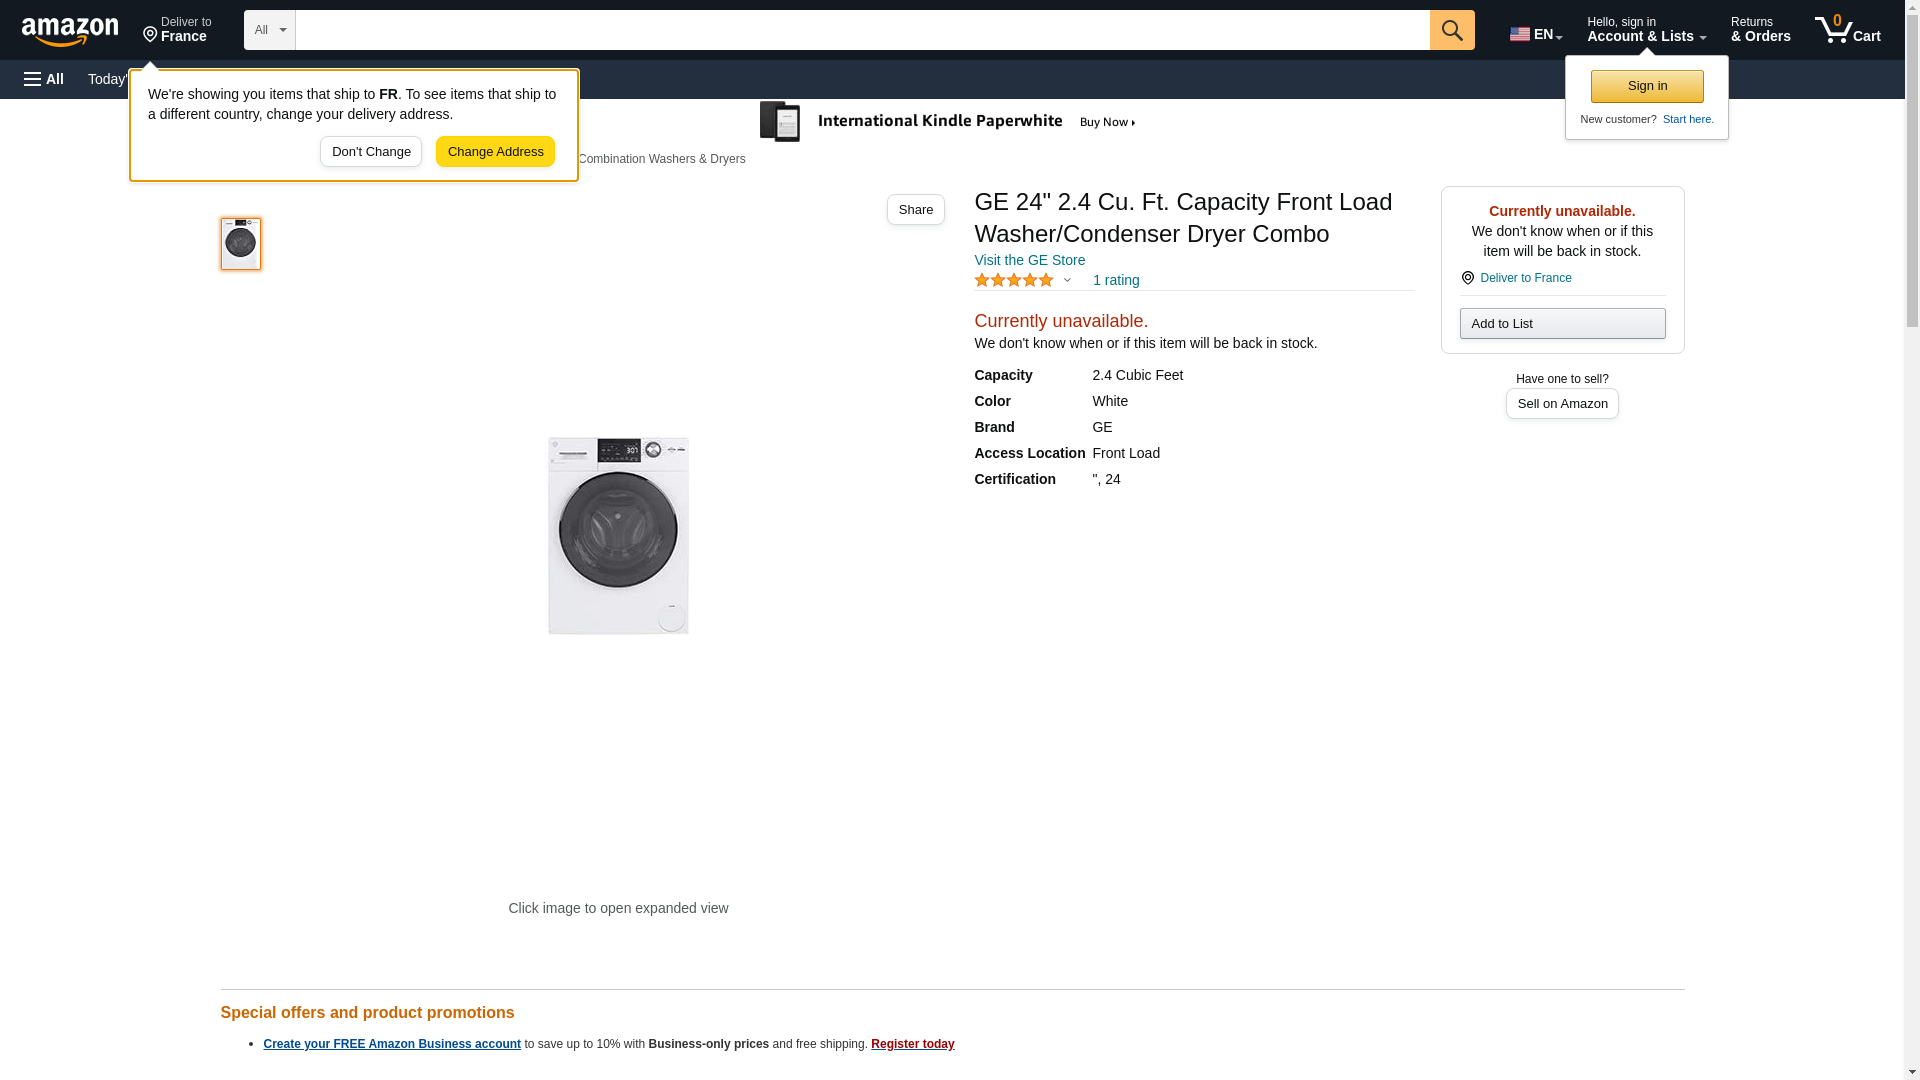Screen dimensions: 1920x1080
Task: Expand the Account & Lists menu
Action: tap(1645, 30)
